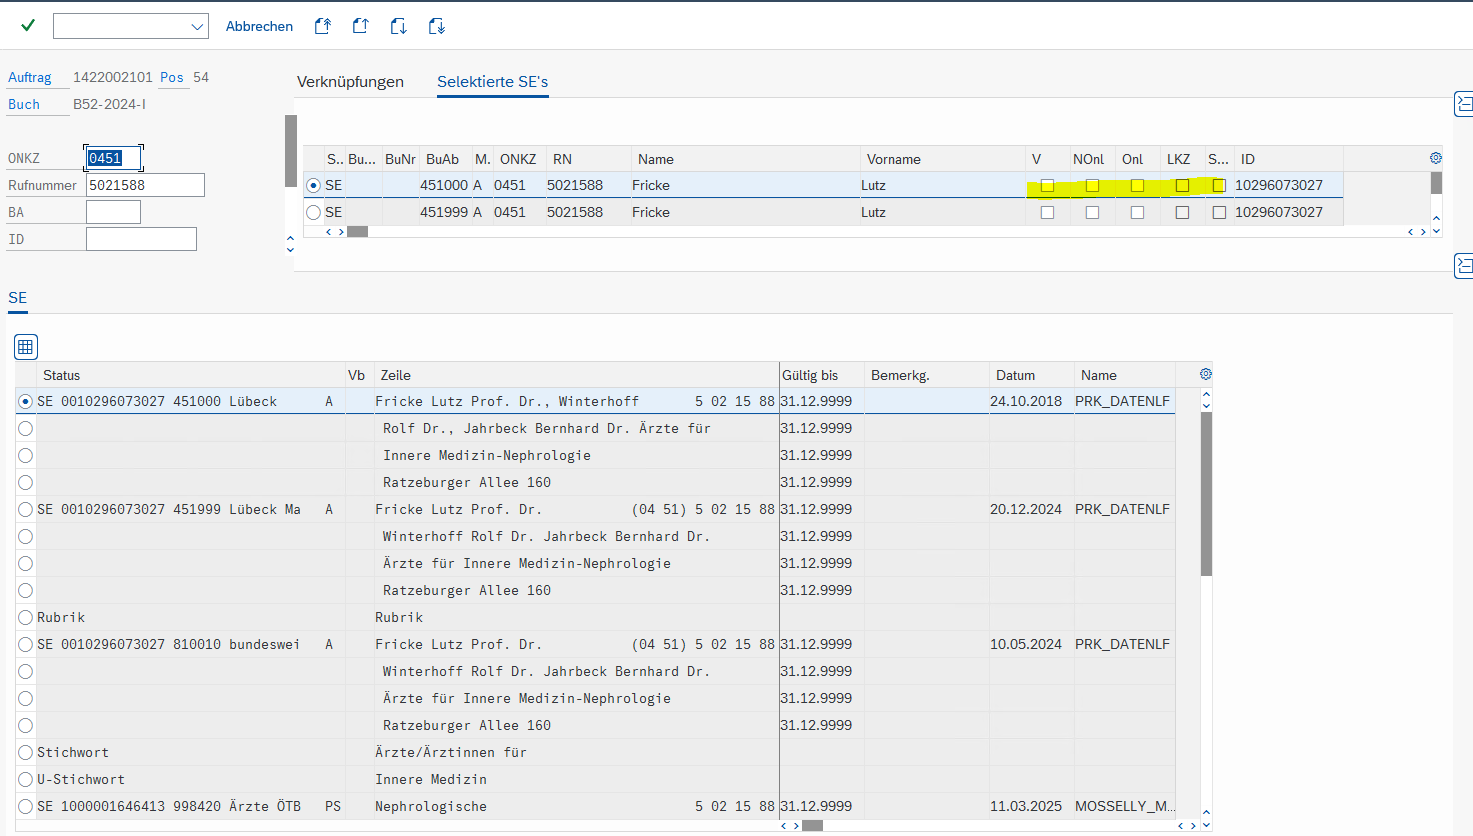Toggle Onl checkbox in the 451999 row
Image resolution: width=1473 pixels, height=836 pixels.
1137,212
